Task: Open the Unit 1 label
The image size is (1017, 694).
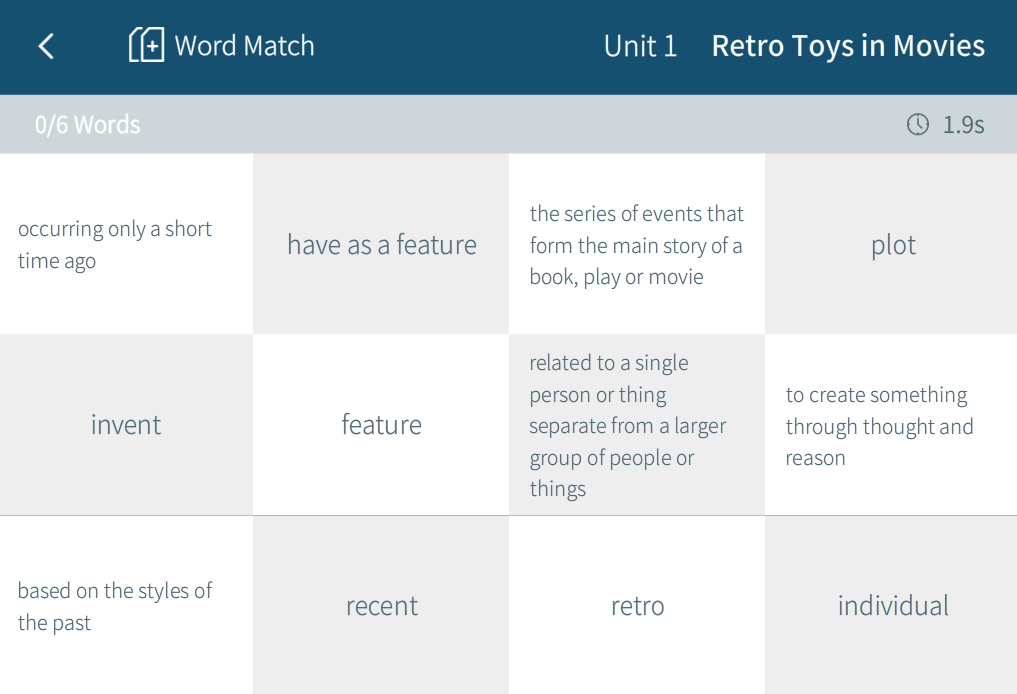Action: (x=640, y=46)
